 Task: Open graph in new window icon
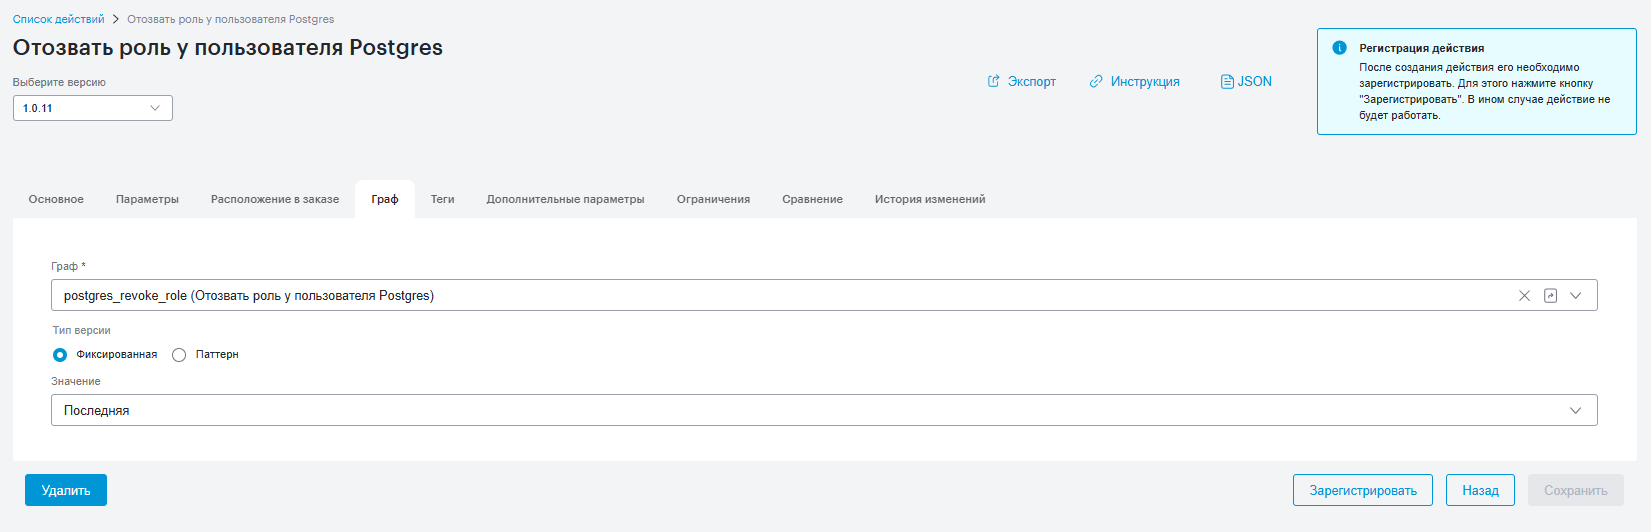coord(1550,295)
